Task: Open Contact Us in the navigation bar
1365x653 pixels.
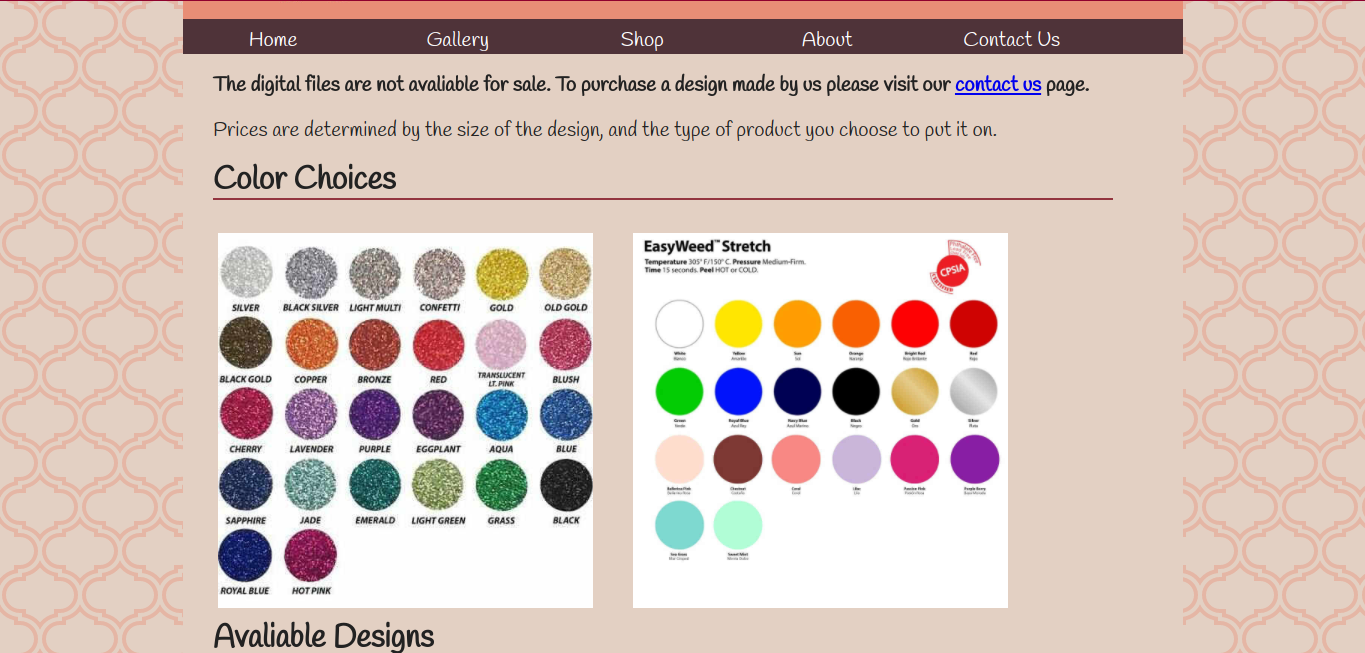Action: (1011, 39)
